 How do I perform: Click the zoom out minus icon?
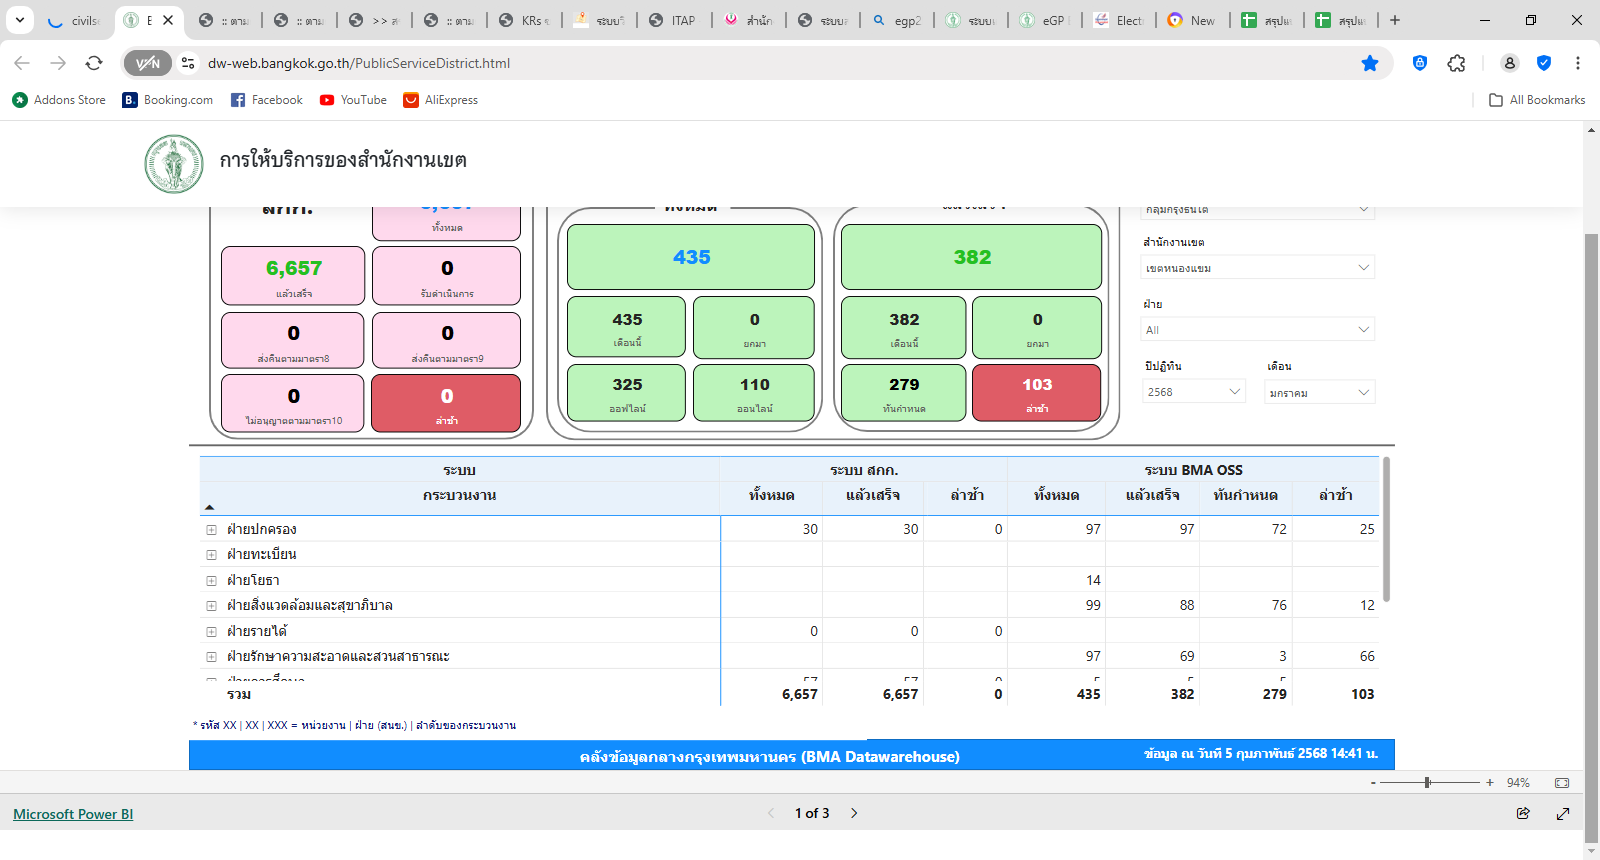(1373, 783)
